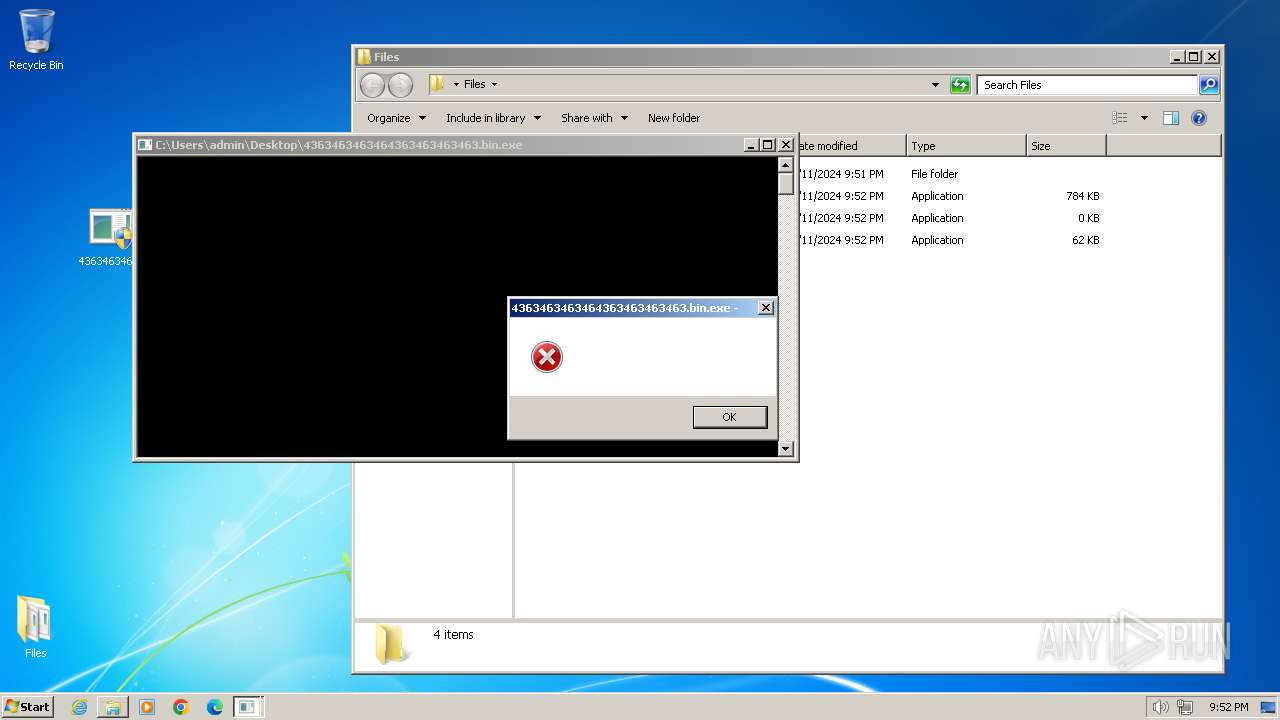Change the view icon in explorer
The width and height of the screenshot is (1280, 720).
[1120, 118]
